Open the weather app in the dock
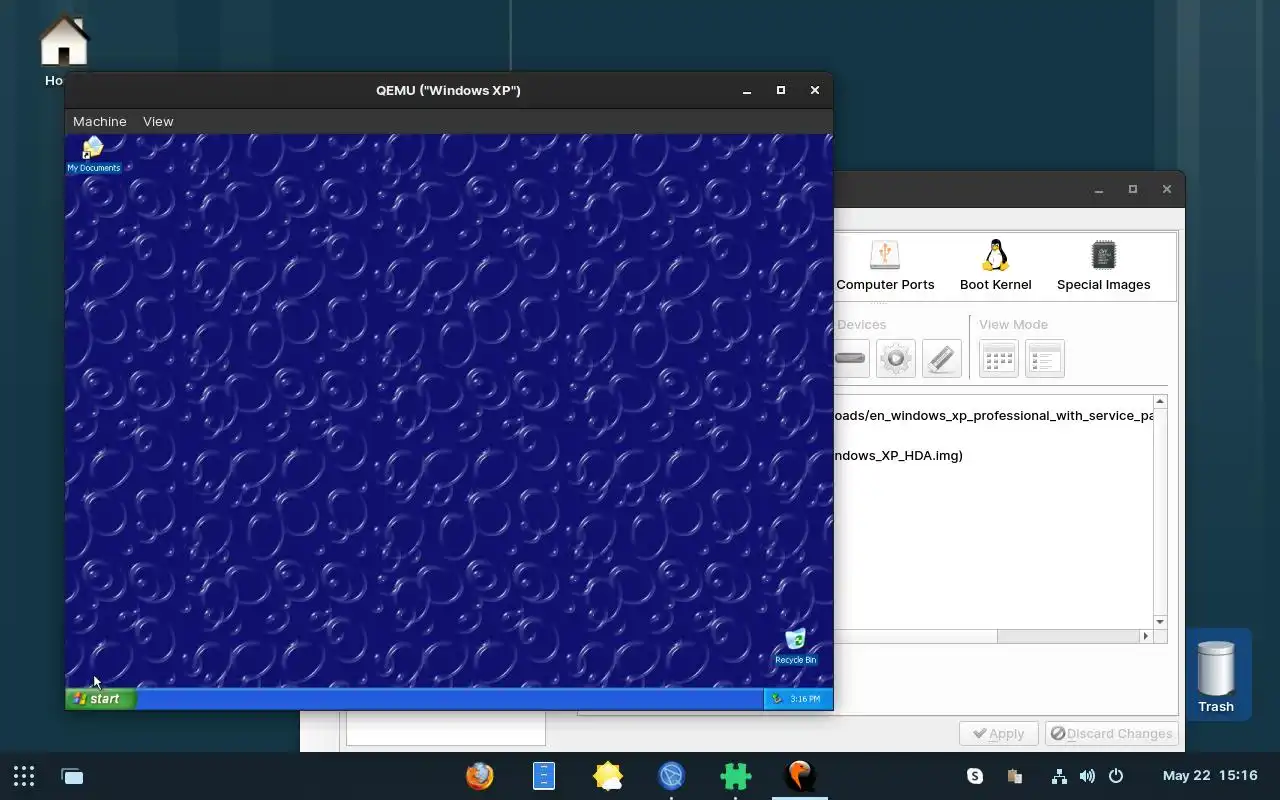 pos(608,776)
